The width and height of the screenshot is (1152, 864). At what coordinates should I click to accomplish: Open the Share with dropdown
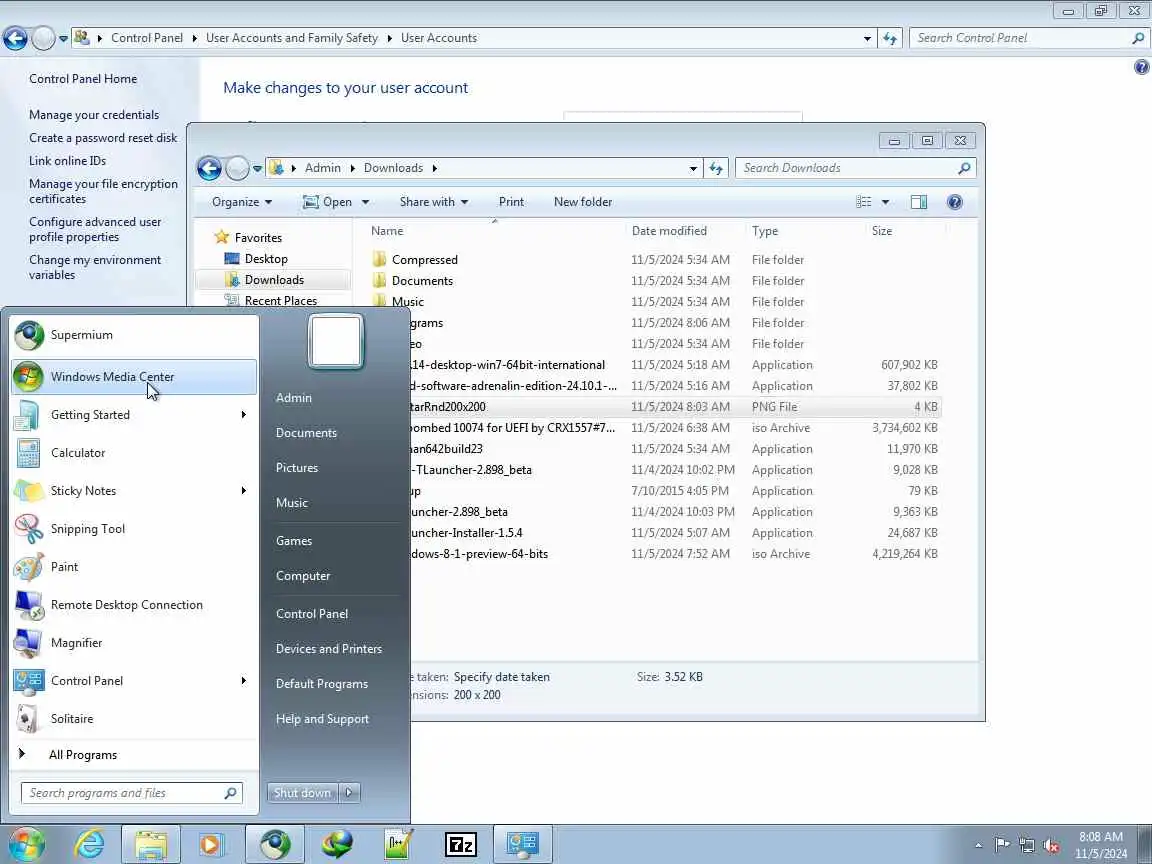click(x=433, y=202)
